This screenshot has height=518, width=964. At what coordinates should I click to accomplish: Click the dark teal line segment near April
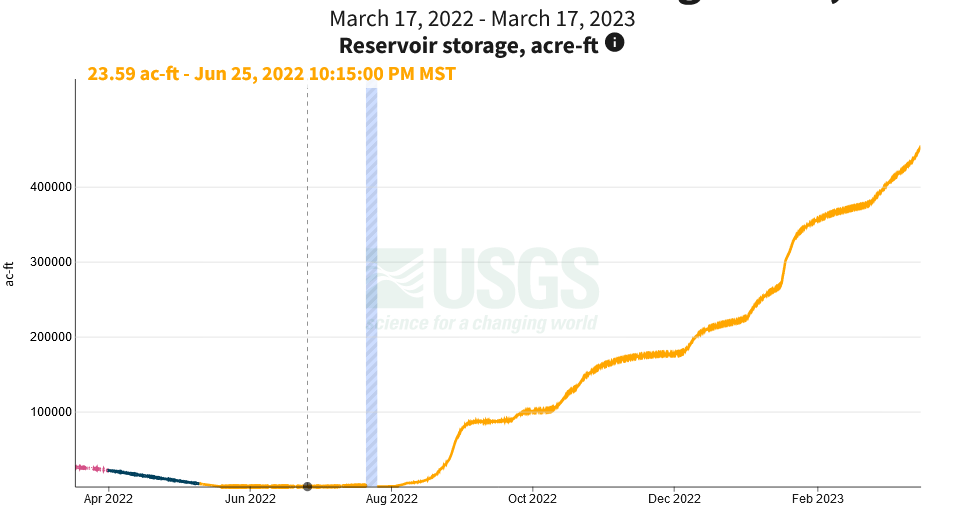[x=150, y=476]
